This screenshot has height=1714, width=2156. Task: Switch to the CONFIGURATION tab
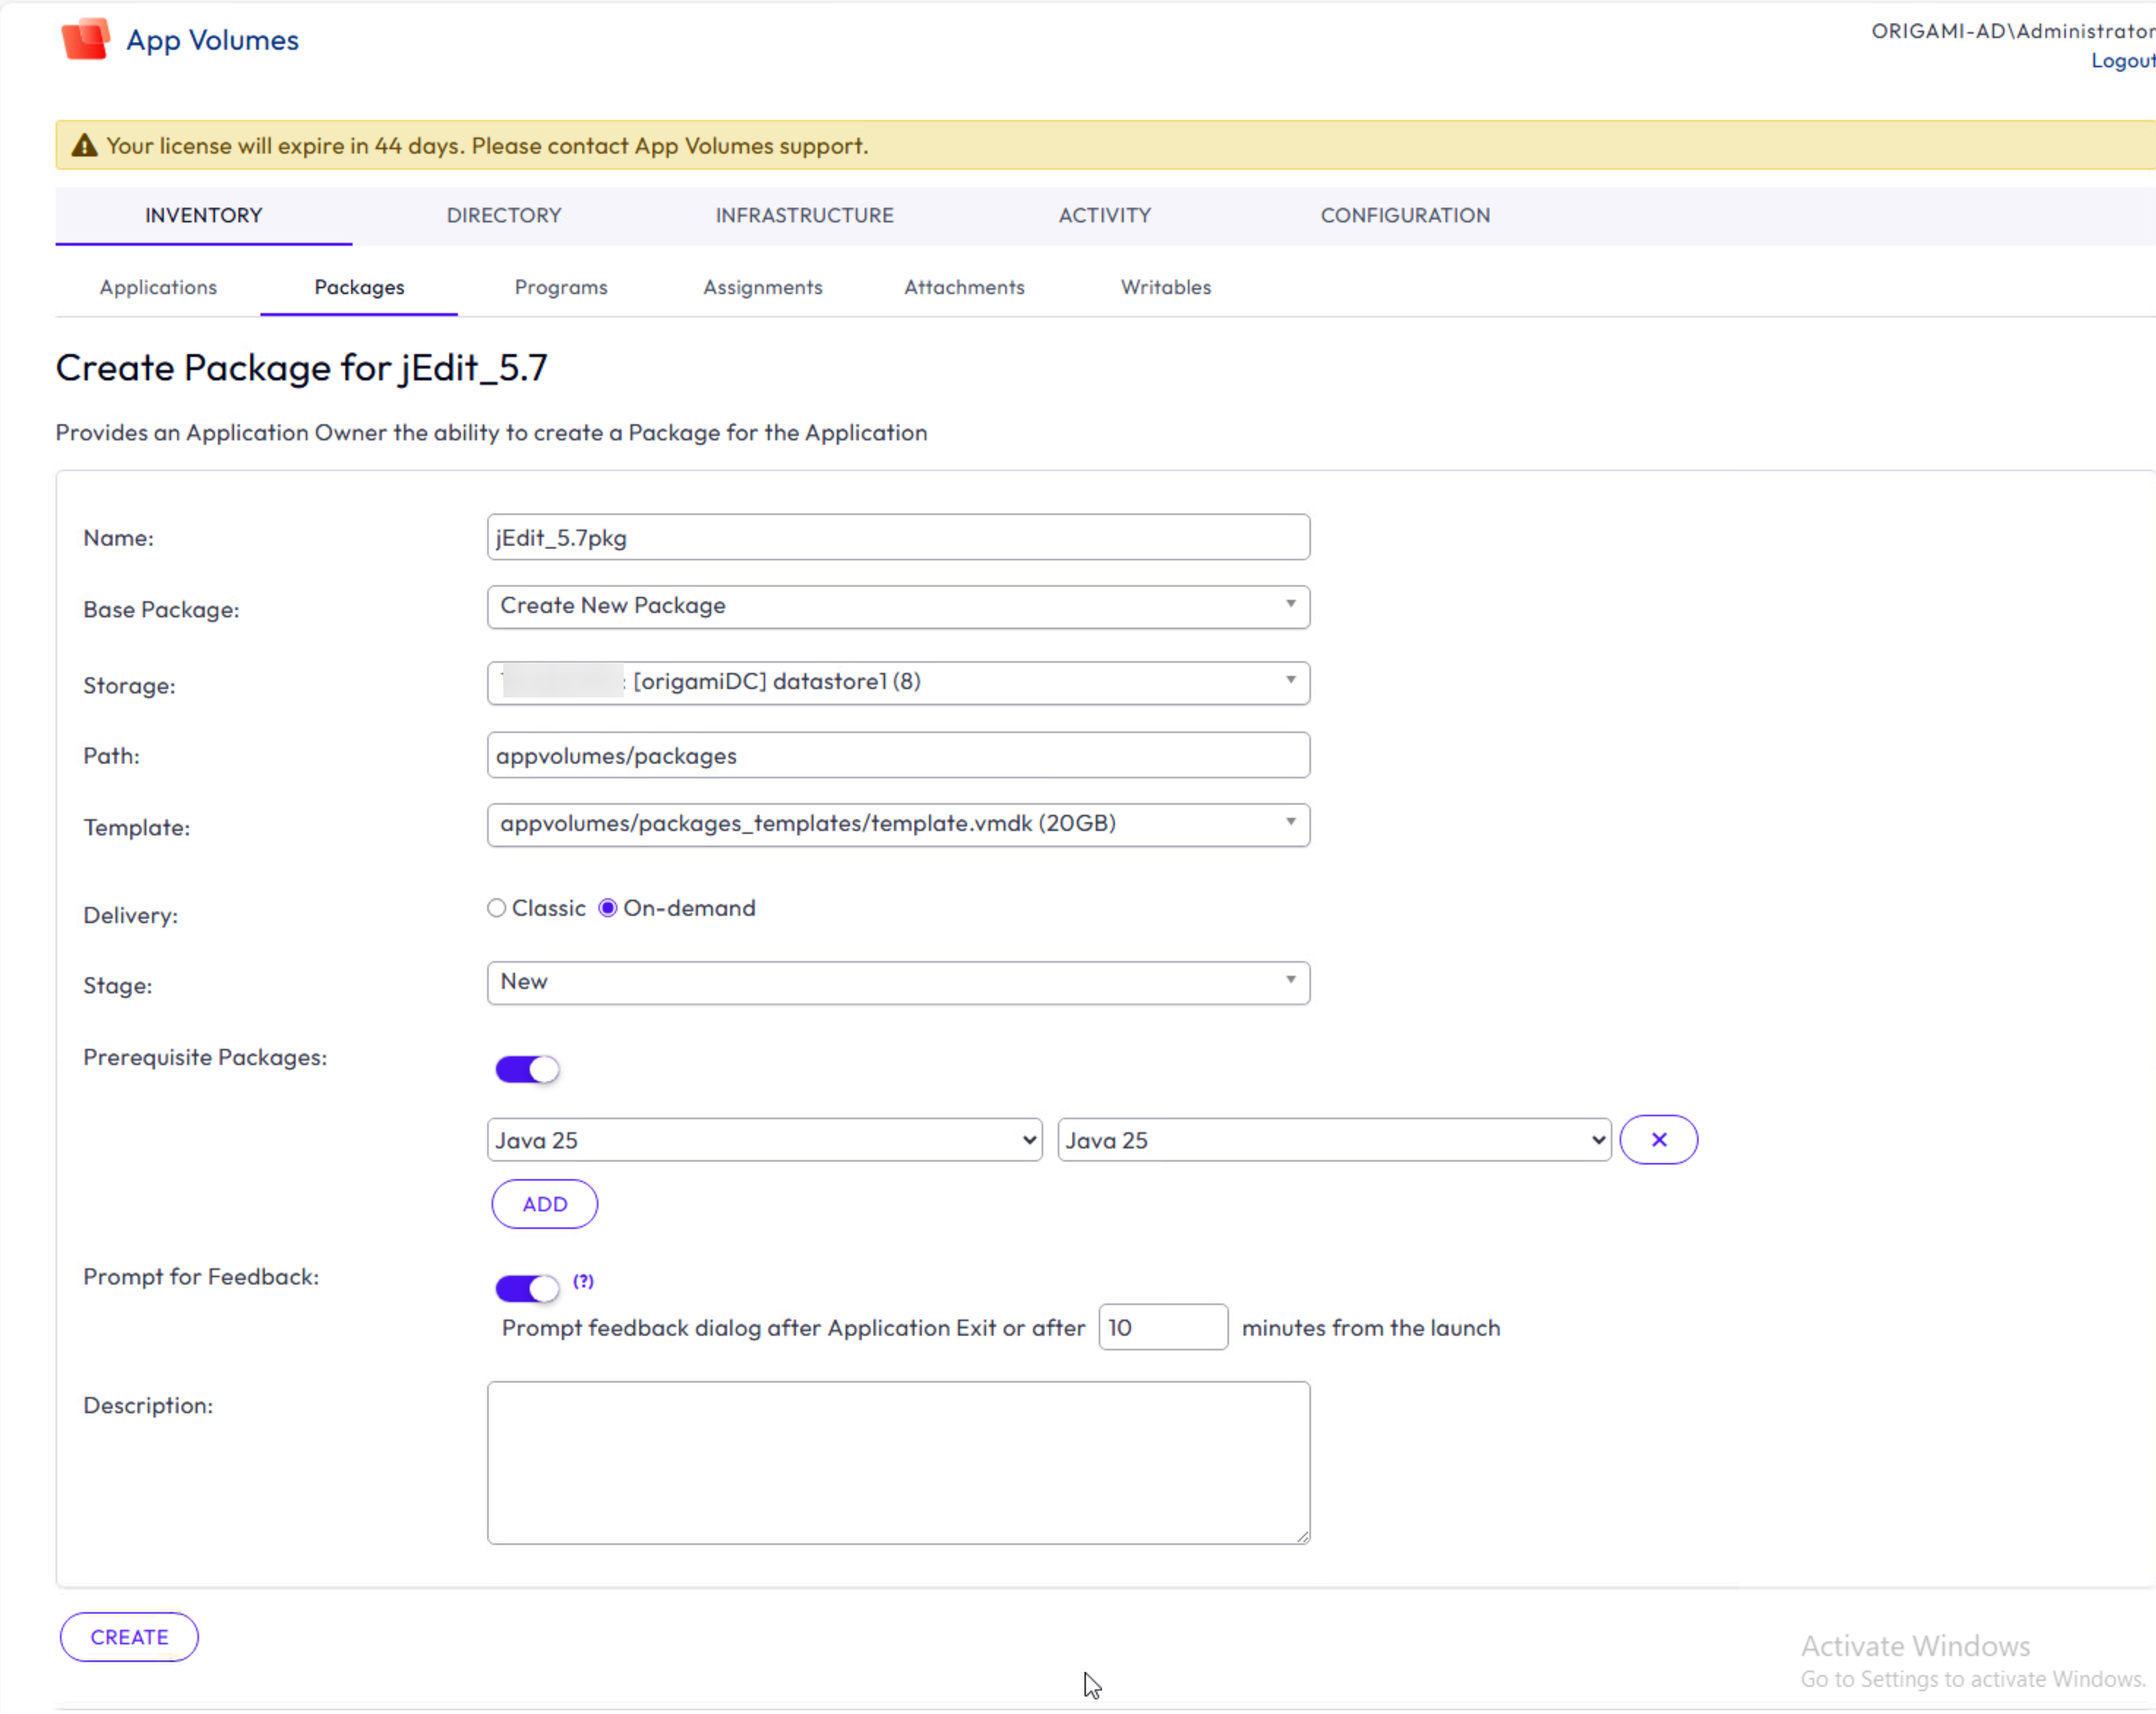1405,215
